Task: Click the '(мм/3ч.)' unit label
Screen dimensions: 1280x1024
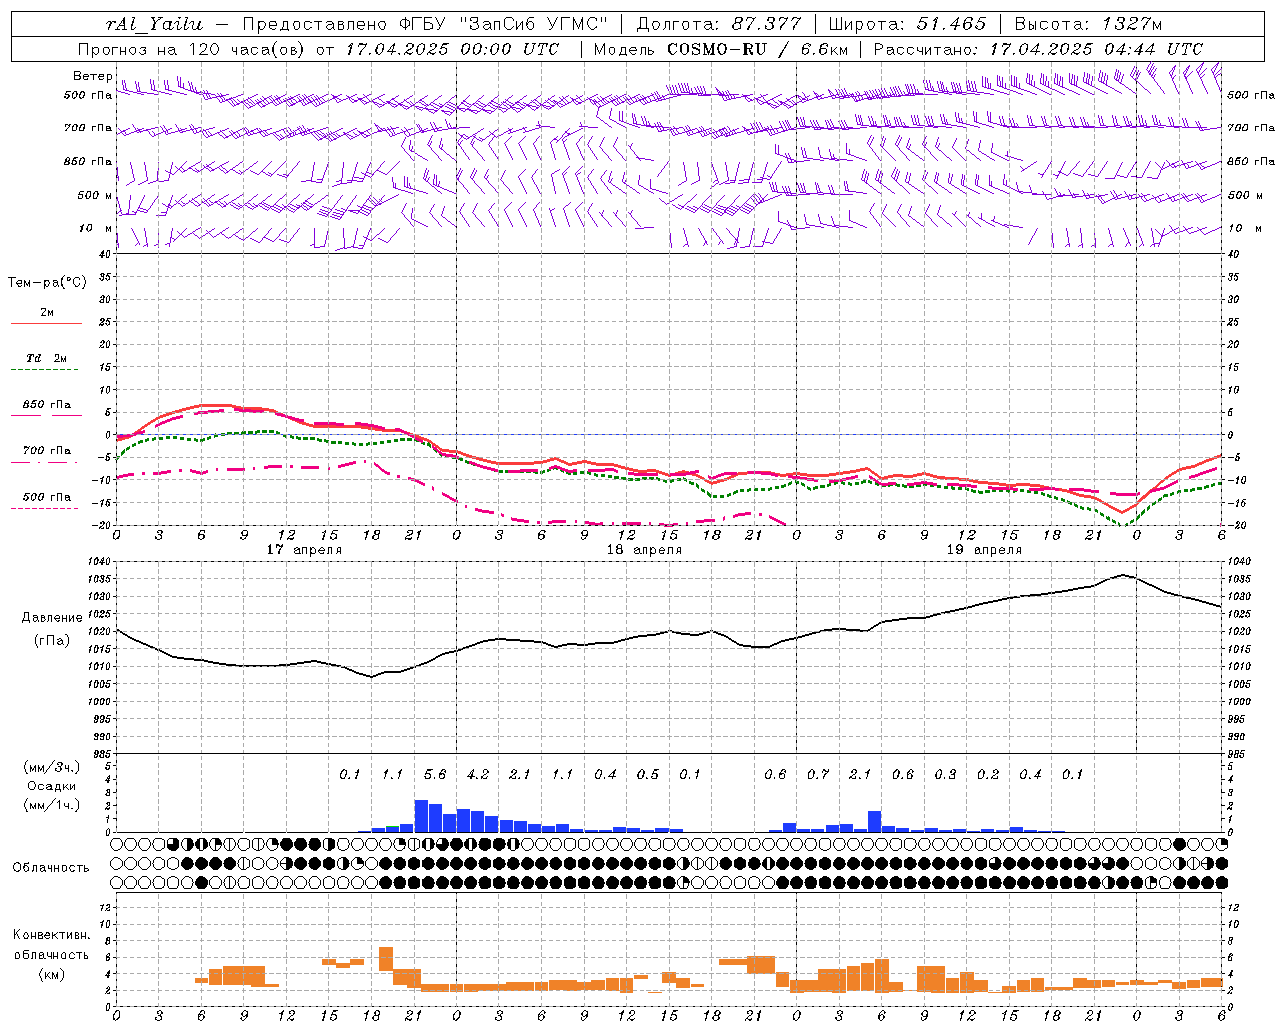Action: click(52, 767)
